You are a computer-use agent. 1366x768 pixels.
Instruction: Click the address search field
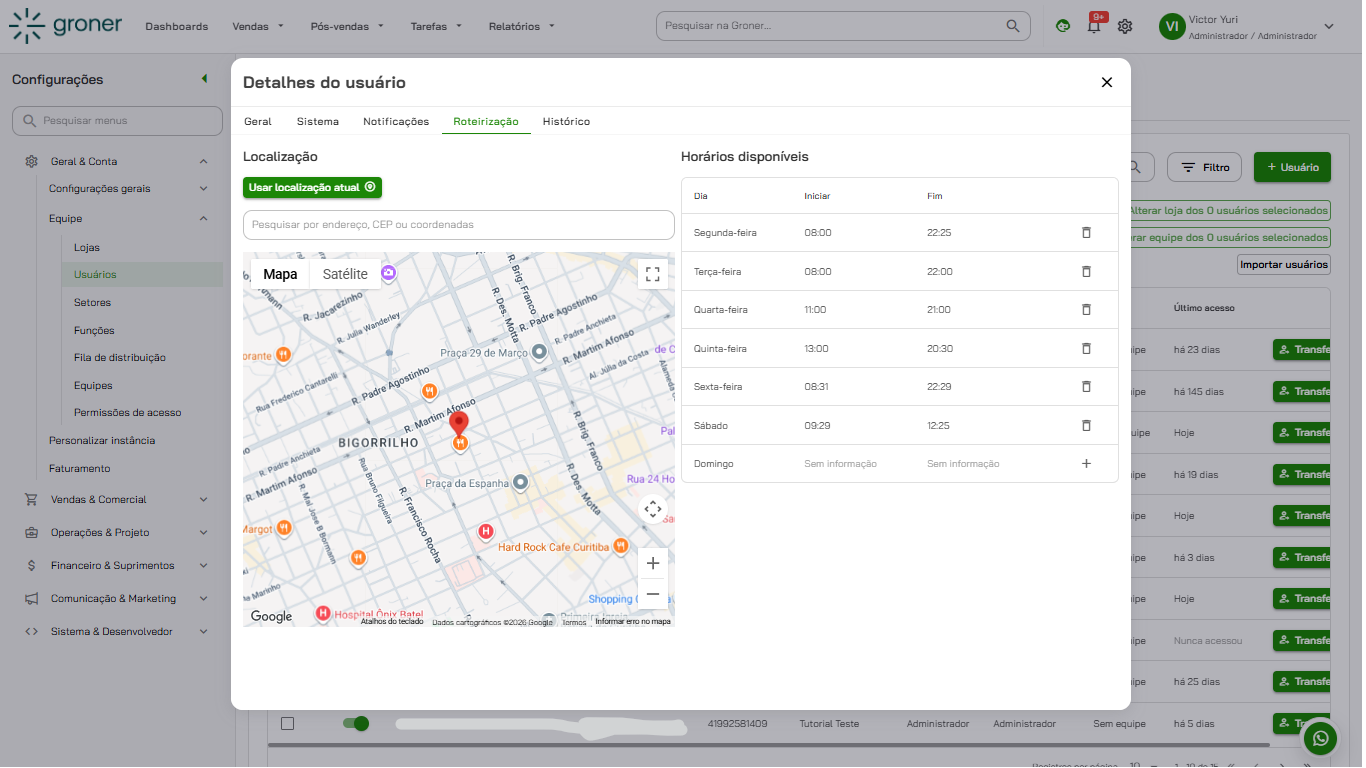click(x=459, y=225)
